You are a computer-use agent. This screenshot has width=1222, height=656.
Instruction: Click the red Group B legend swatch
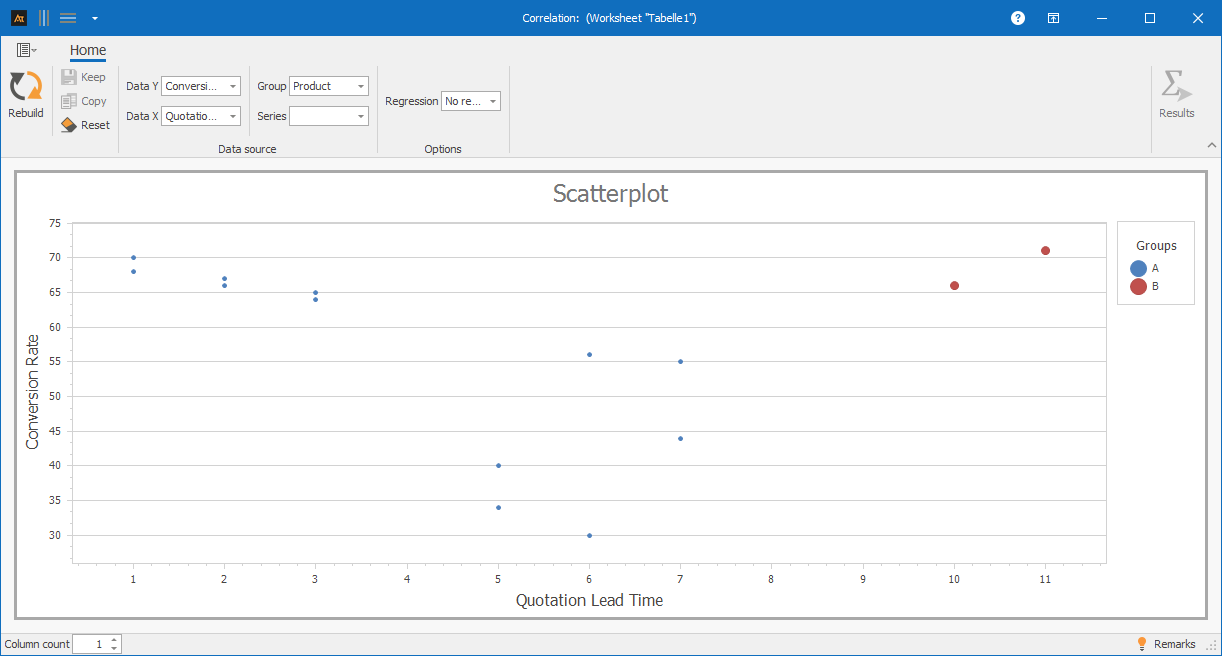tap(1138, 287)
